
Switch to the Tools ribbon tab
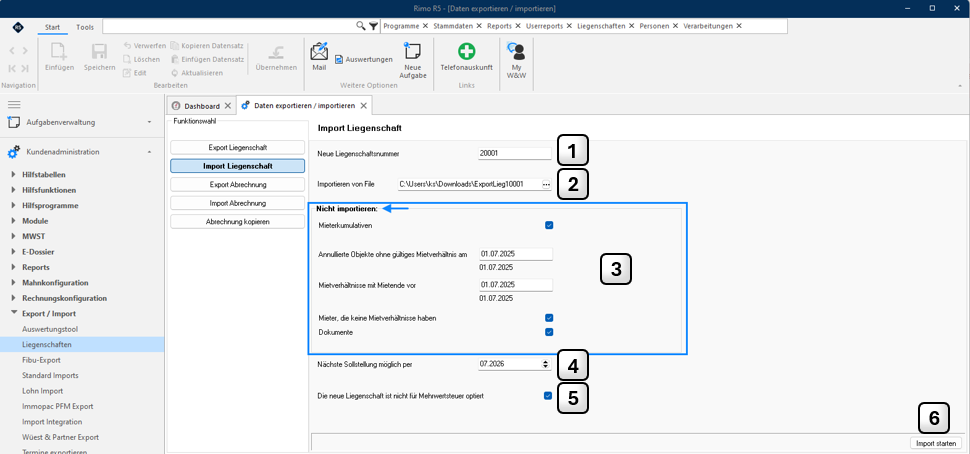(x=85, y=27)
